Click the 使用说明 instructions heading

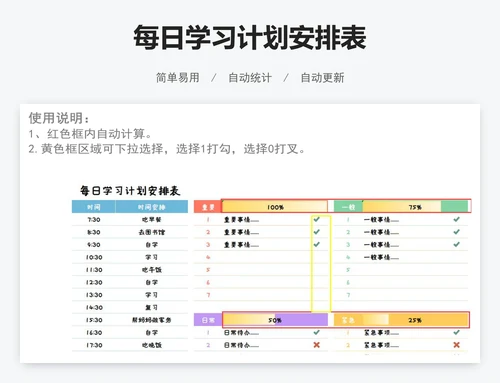point(59,118)
